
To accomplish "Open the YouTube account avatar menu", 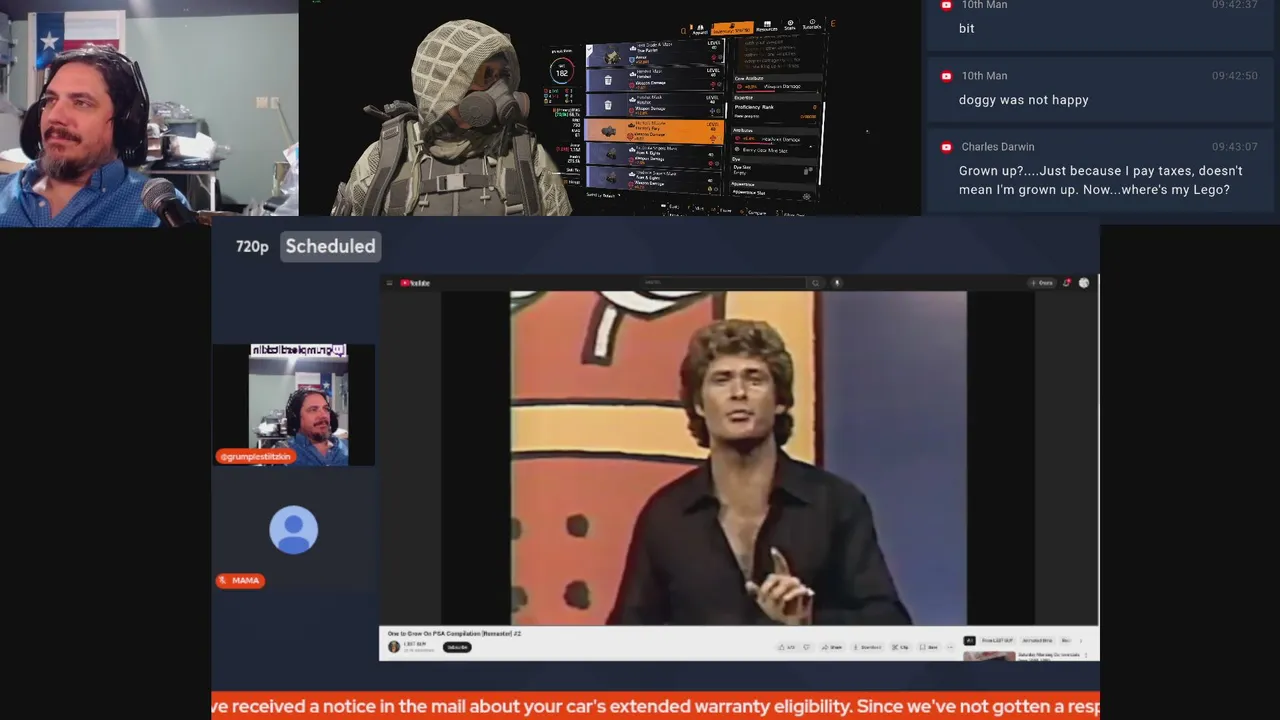I will pos(1084,283).
